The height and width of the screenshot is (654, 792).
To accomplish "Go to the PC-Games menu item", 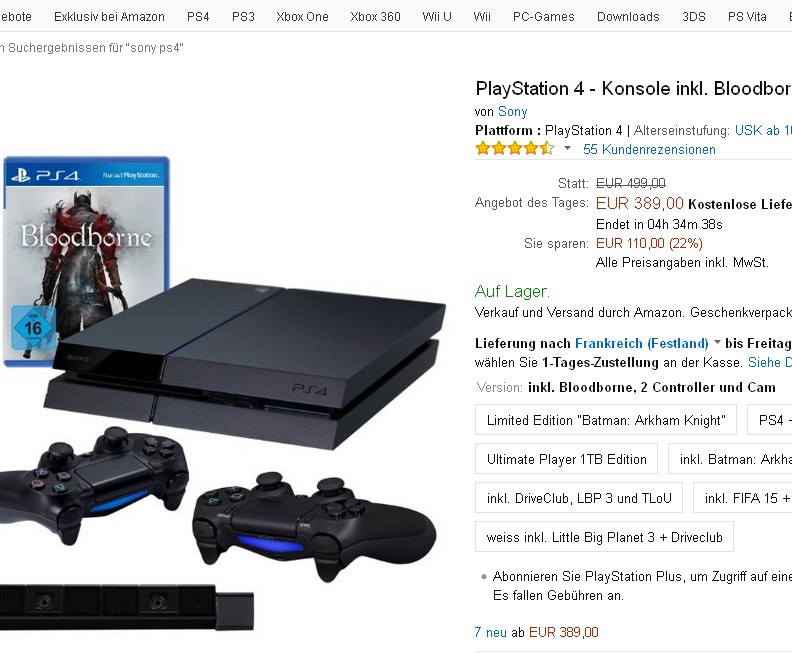I will click(543, 17).
